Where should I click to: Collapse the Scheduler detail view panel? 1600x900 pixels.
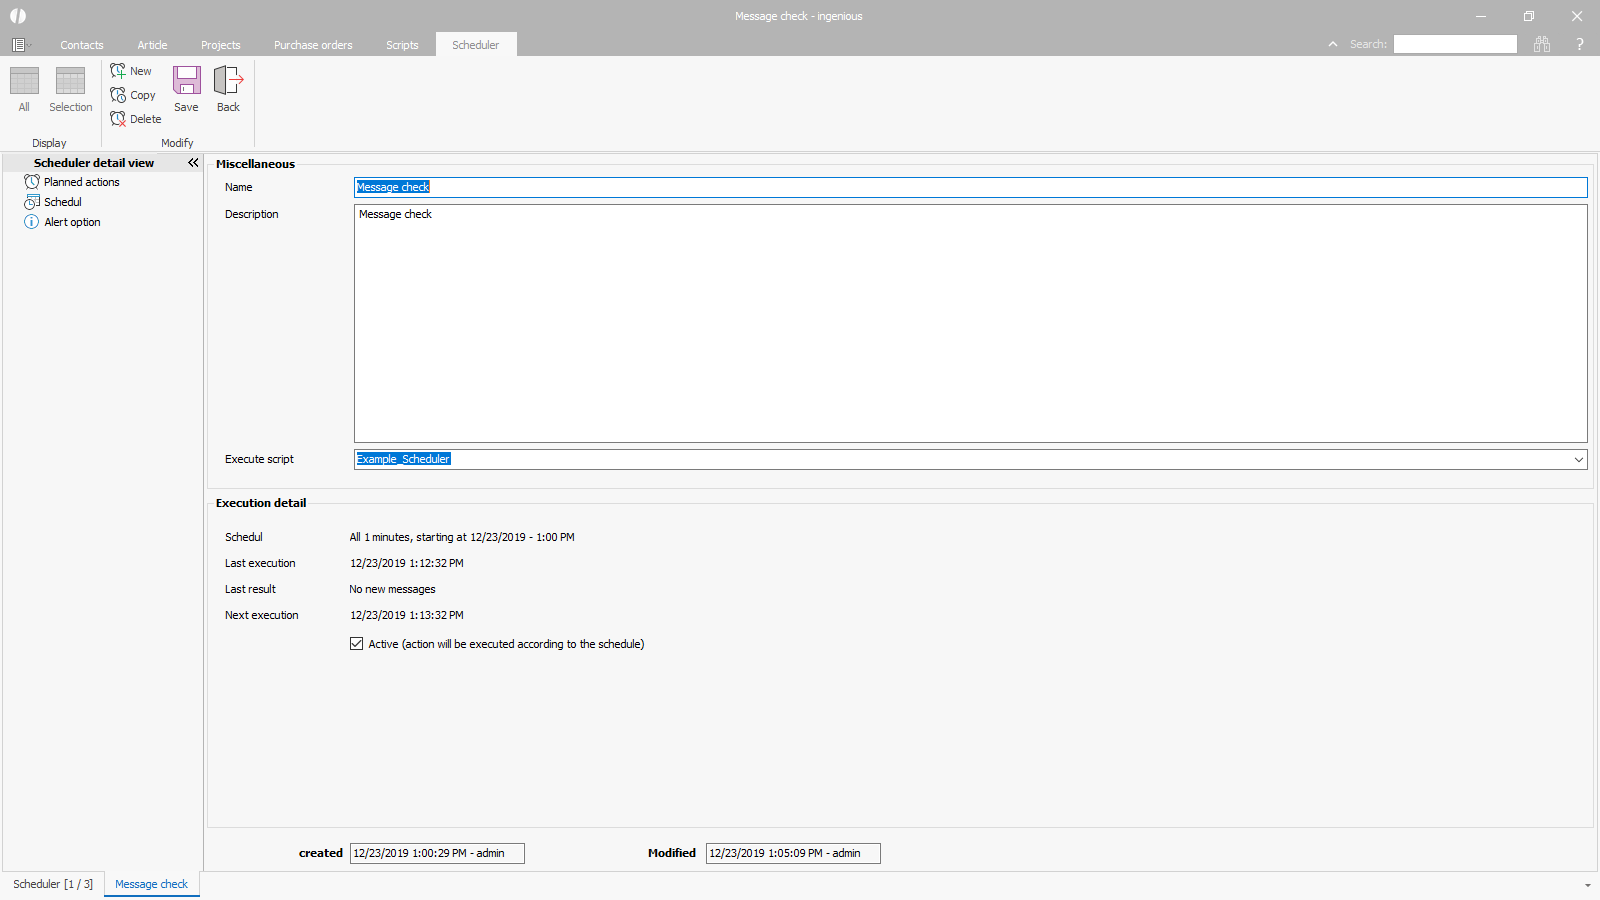[193, 163]
